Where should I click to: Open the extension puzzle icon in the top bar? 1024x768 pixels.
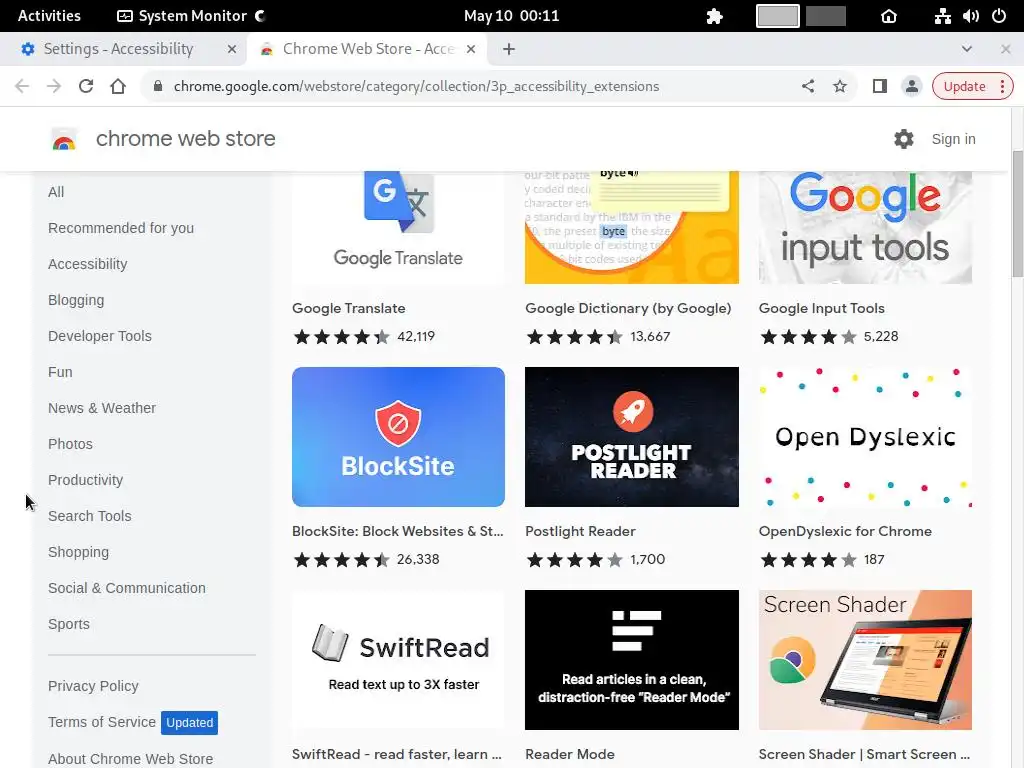coord(714,16)
